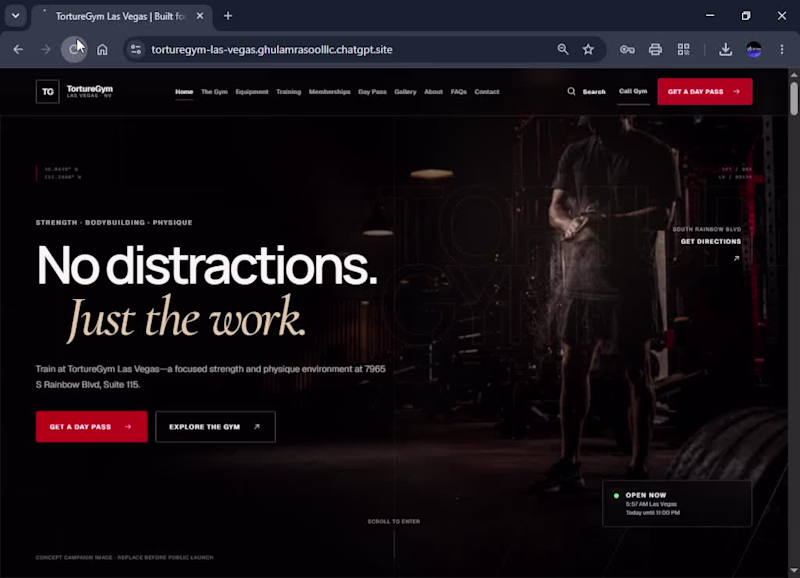This screenshot has height=578, width=800.
Task: Open The Gym nav item
Action: [x=214, y=92]
